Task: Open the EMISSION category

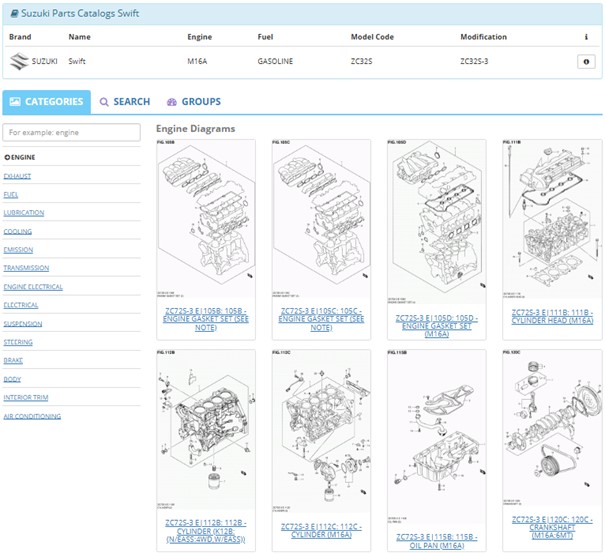Action: [18, 250]
